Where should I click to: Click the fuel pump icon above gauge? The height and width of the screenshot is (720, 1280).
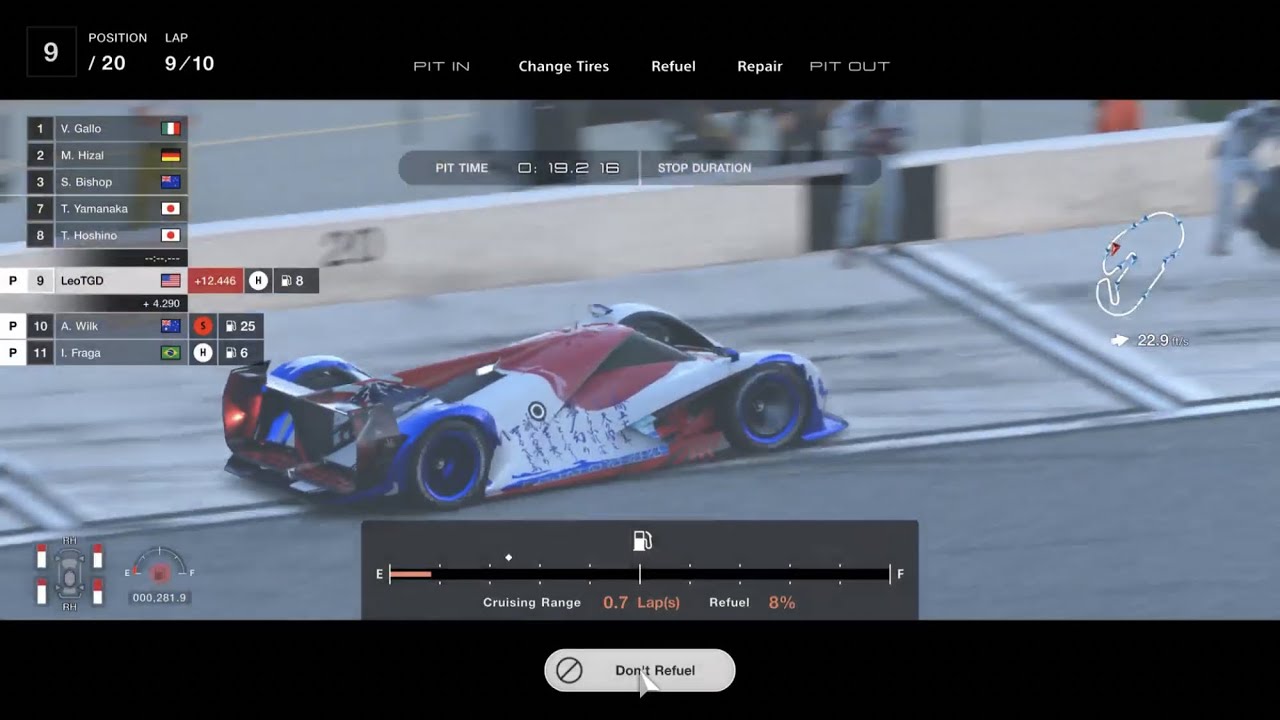[x=642, y=541]
